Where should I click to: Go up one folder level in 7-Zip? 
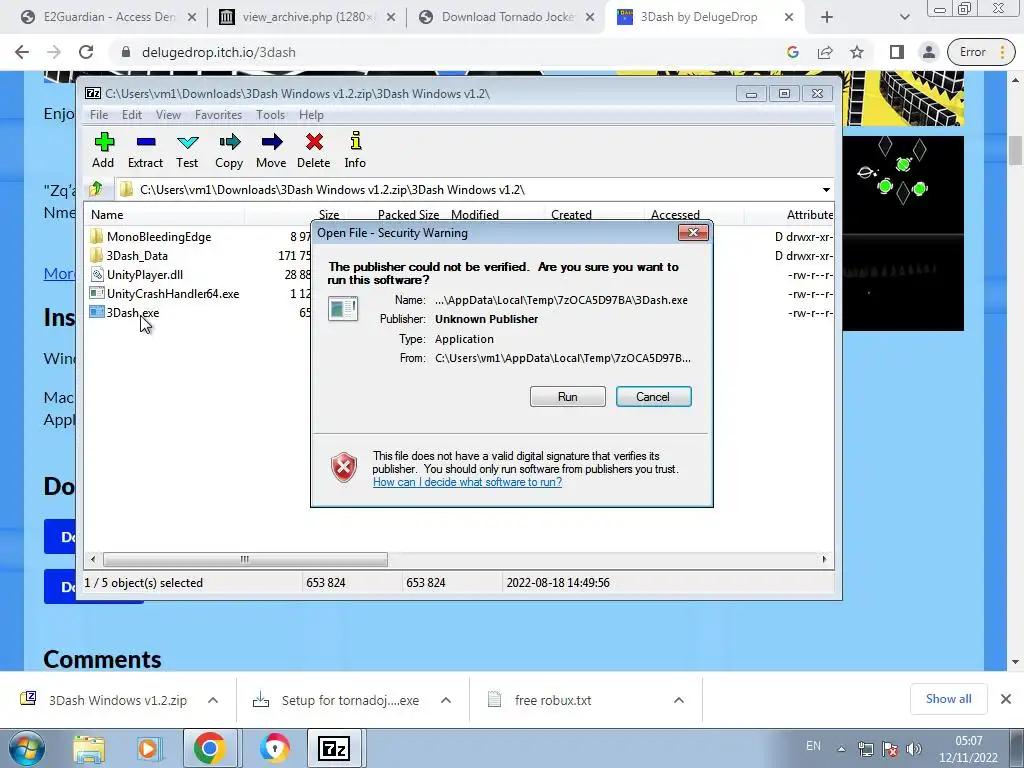[96, 189]
